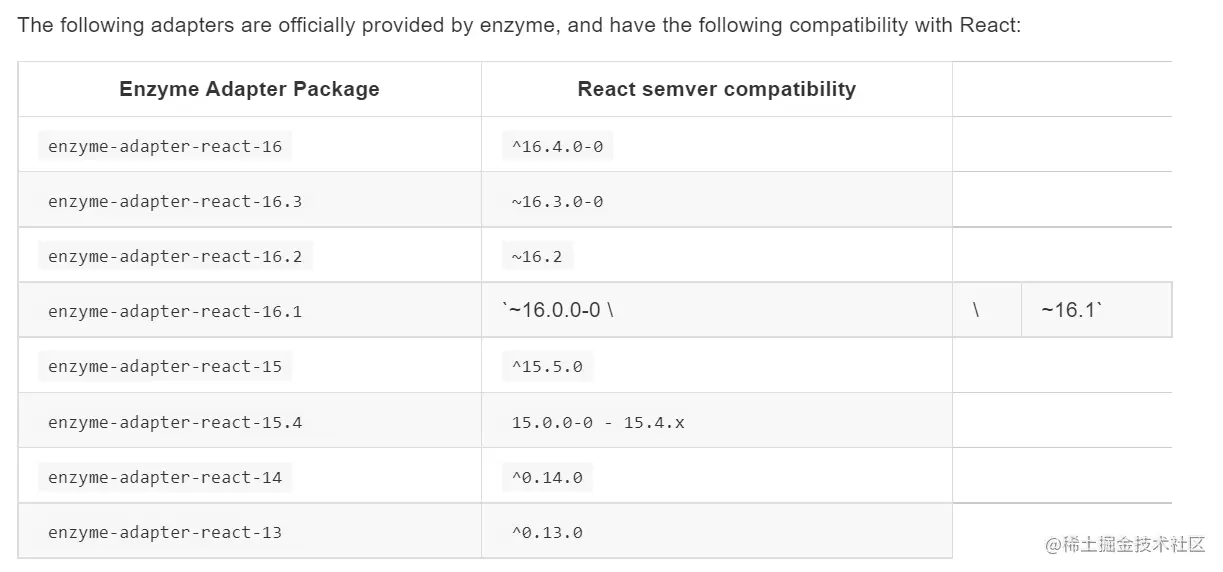Select the ~16.3.0-0 semver text

(557, 202)
